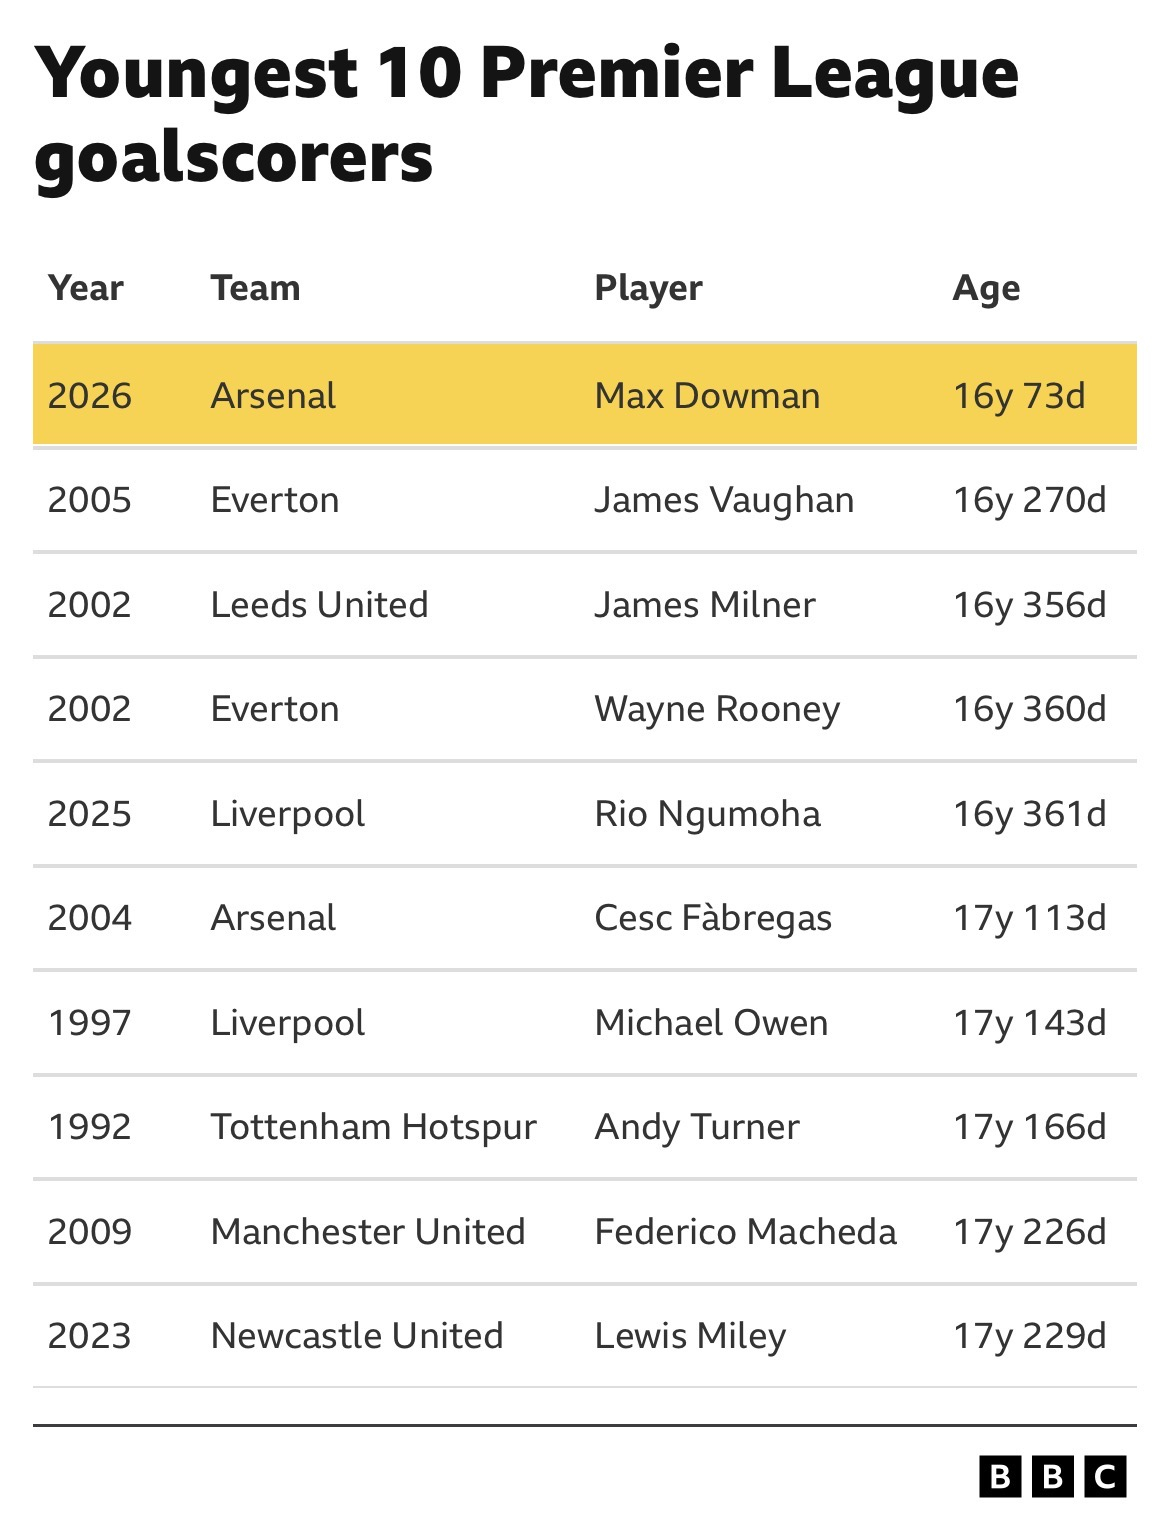Click the Age column header
Viewport: 1162px width, 1535px height.
tap(986, 288)
